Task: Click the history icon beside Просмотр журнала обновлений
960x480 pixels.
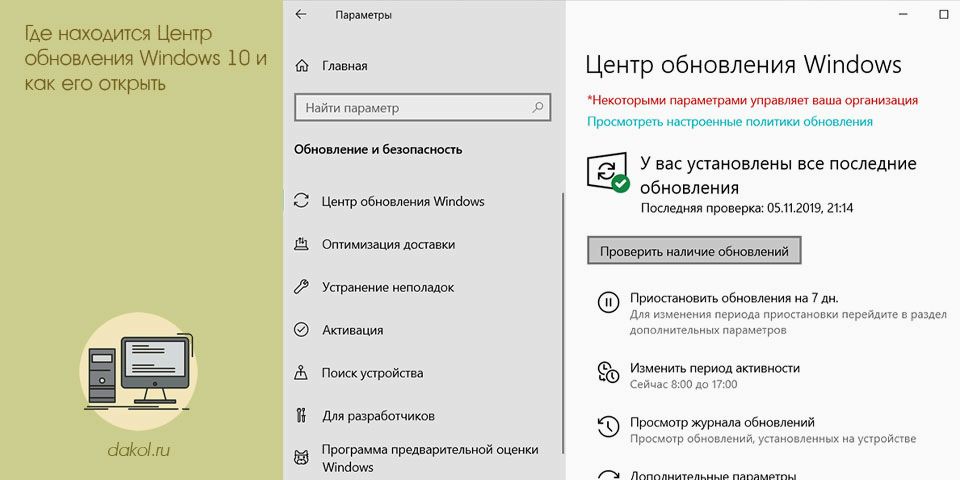Action: [608, 426]
